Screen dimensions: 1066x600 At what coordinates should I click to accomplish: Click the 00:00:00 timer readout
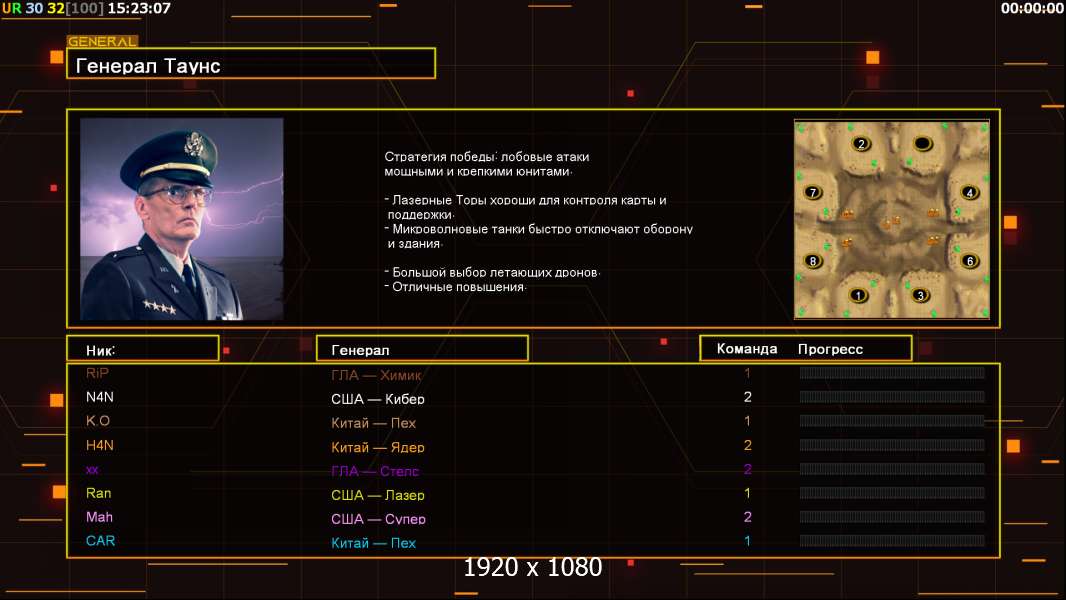(1031, 8)
